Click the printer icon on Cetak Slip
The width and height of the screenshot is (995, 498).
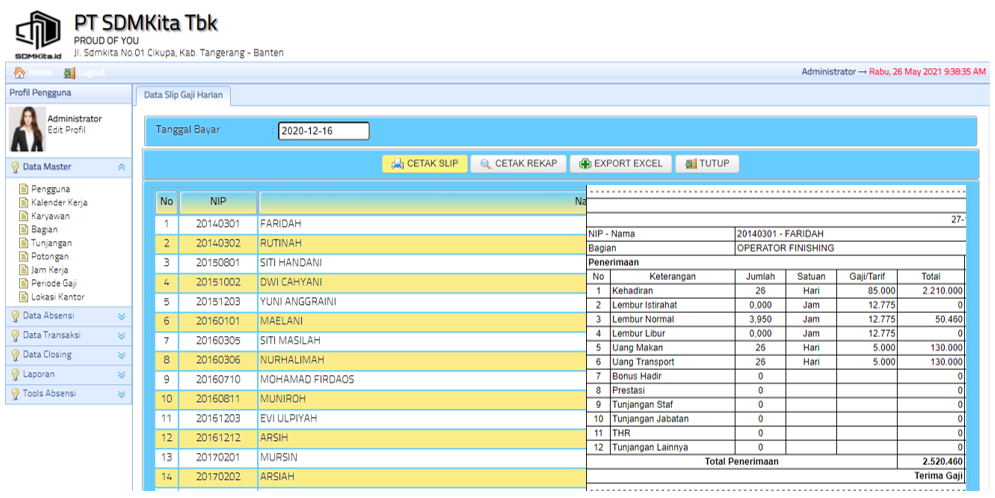click(x=396, y=164)
